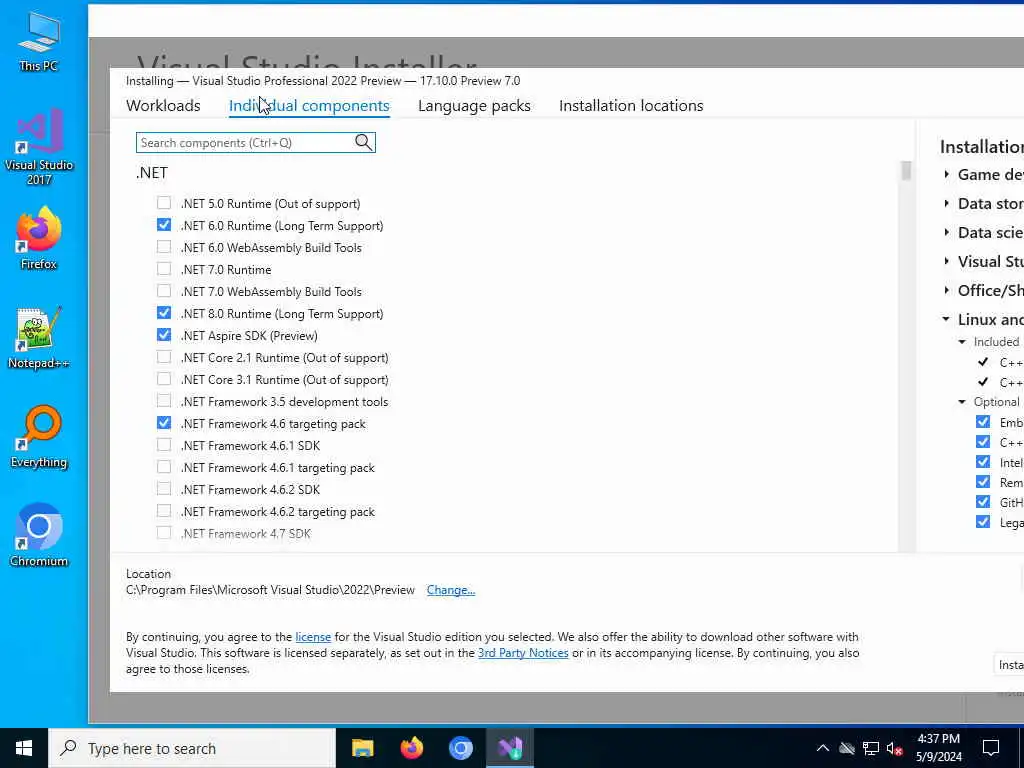
Task: Open Chromium from taskbar
Action: point(460,748)
